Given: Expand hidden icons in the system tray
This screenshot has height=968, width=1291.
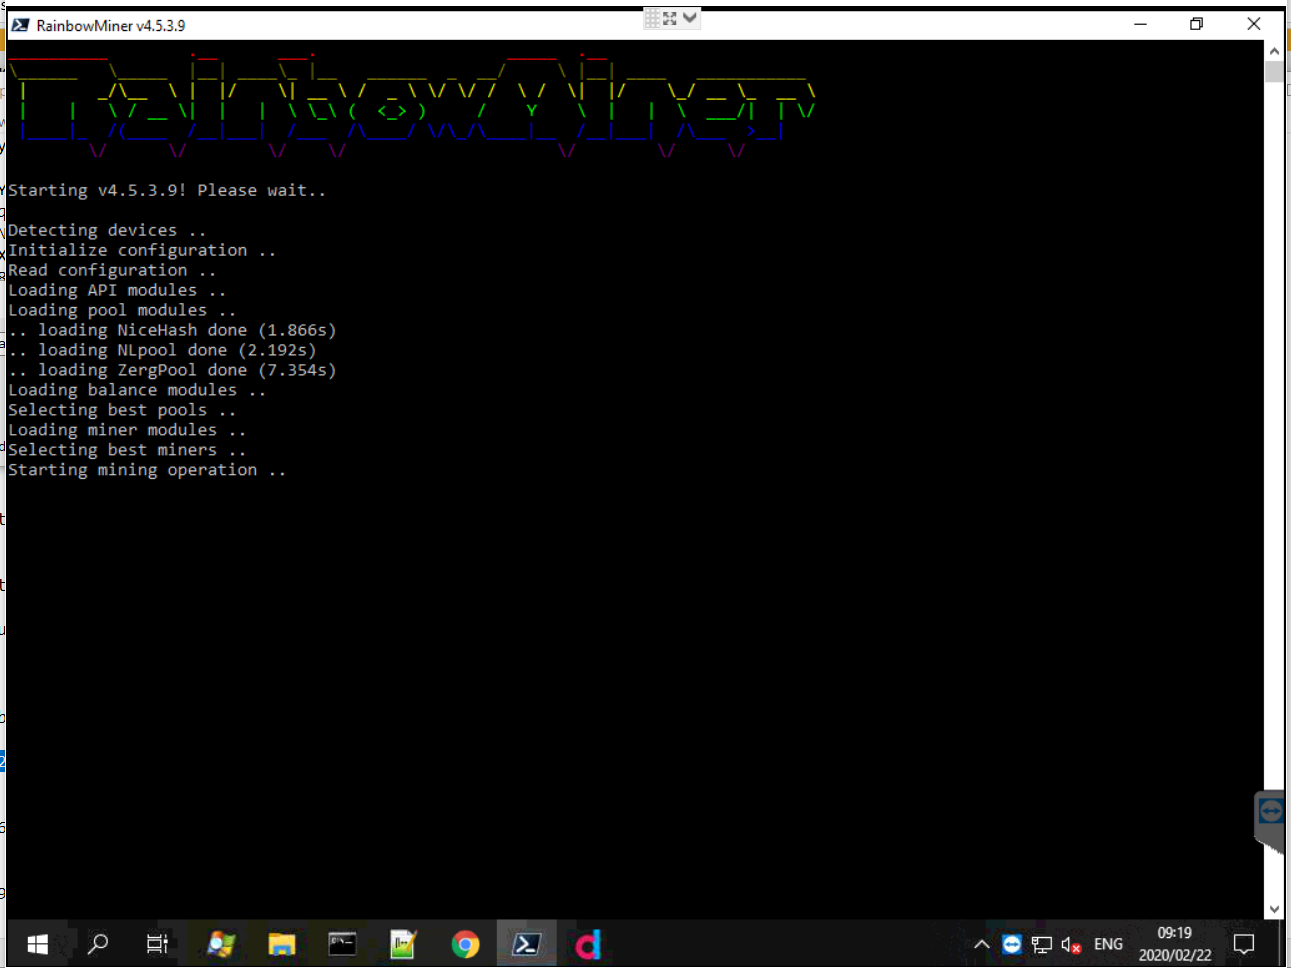Looking at the screenshot, I should (x=981, y=943).
